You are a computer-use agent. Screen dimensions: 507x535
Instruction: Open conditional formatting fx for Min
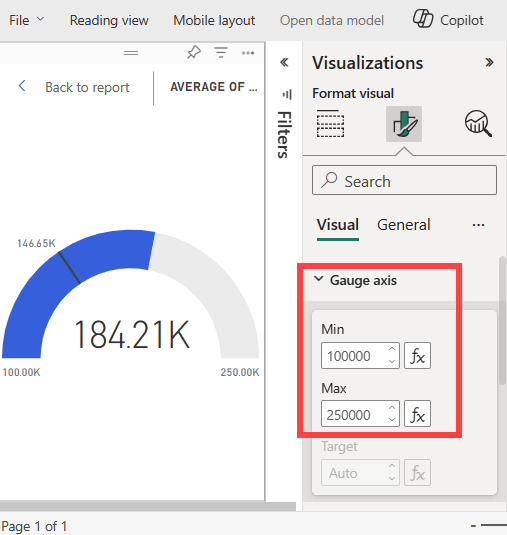pos(417,356)
